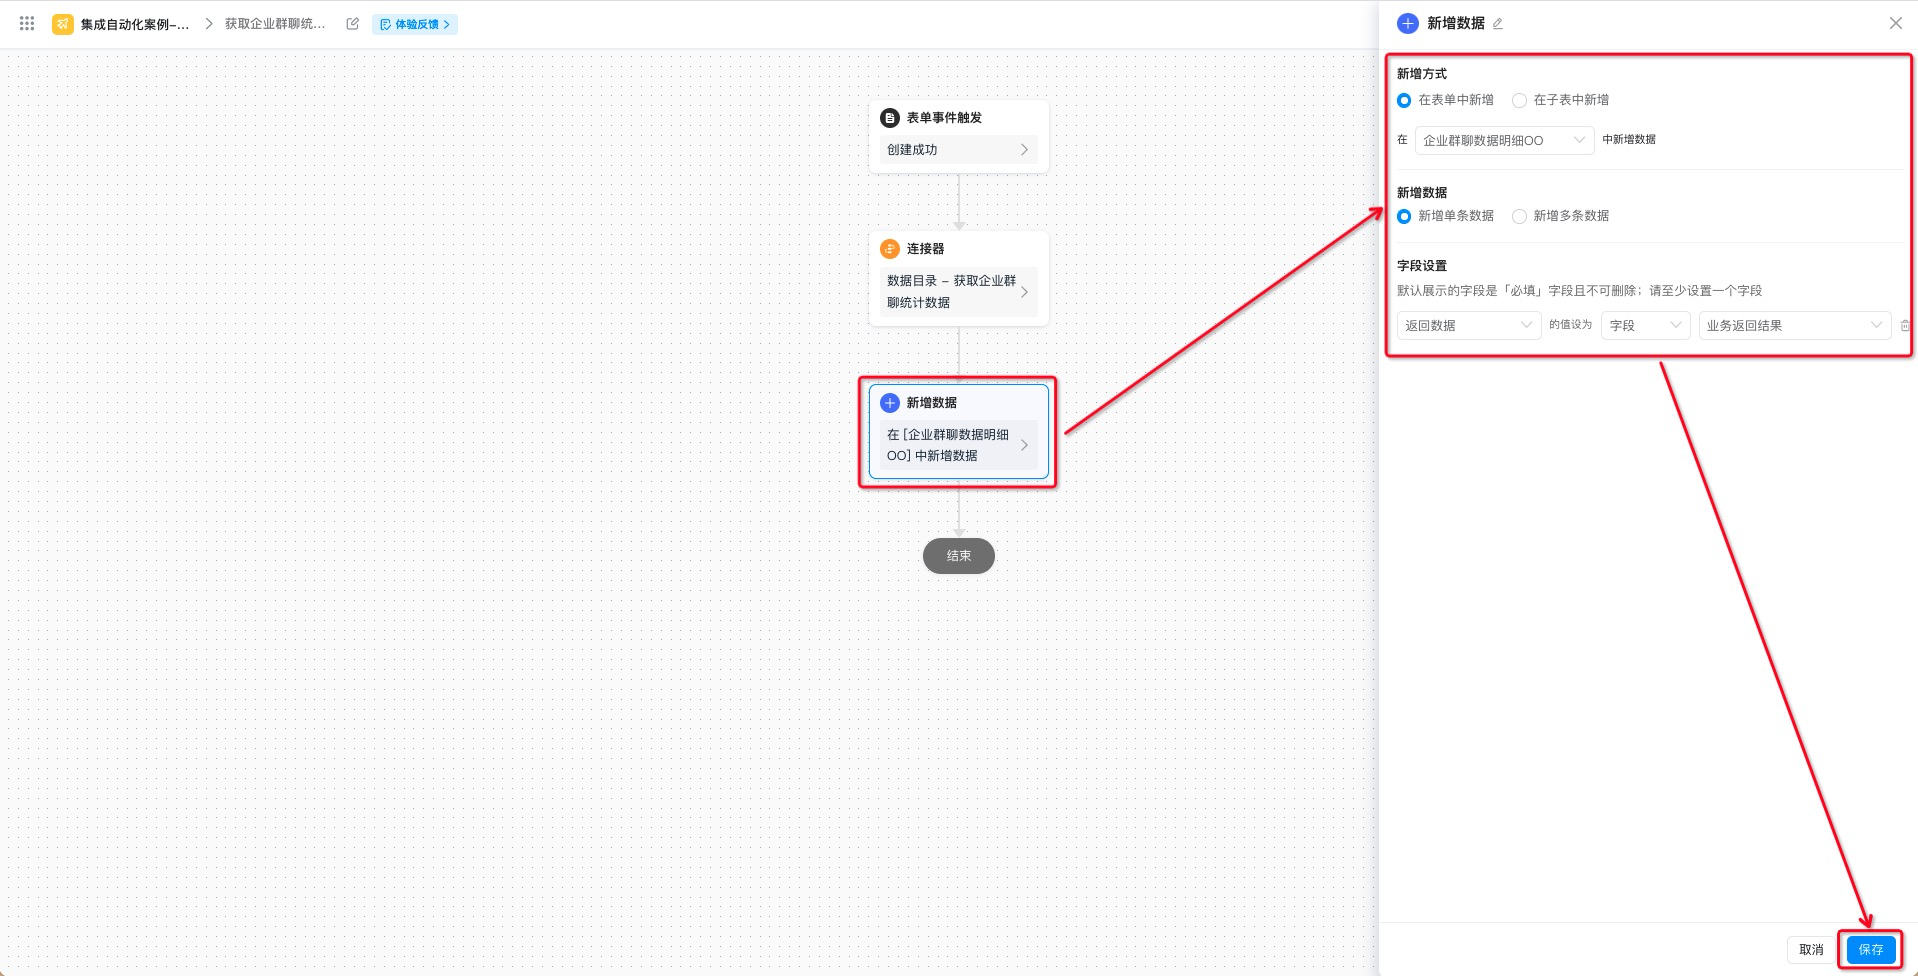1918x976 pixels.
Task: Open the 业务返回结果 value dropdown
Action: pyautogui.click(x=1795, y=325)
